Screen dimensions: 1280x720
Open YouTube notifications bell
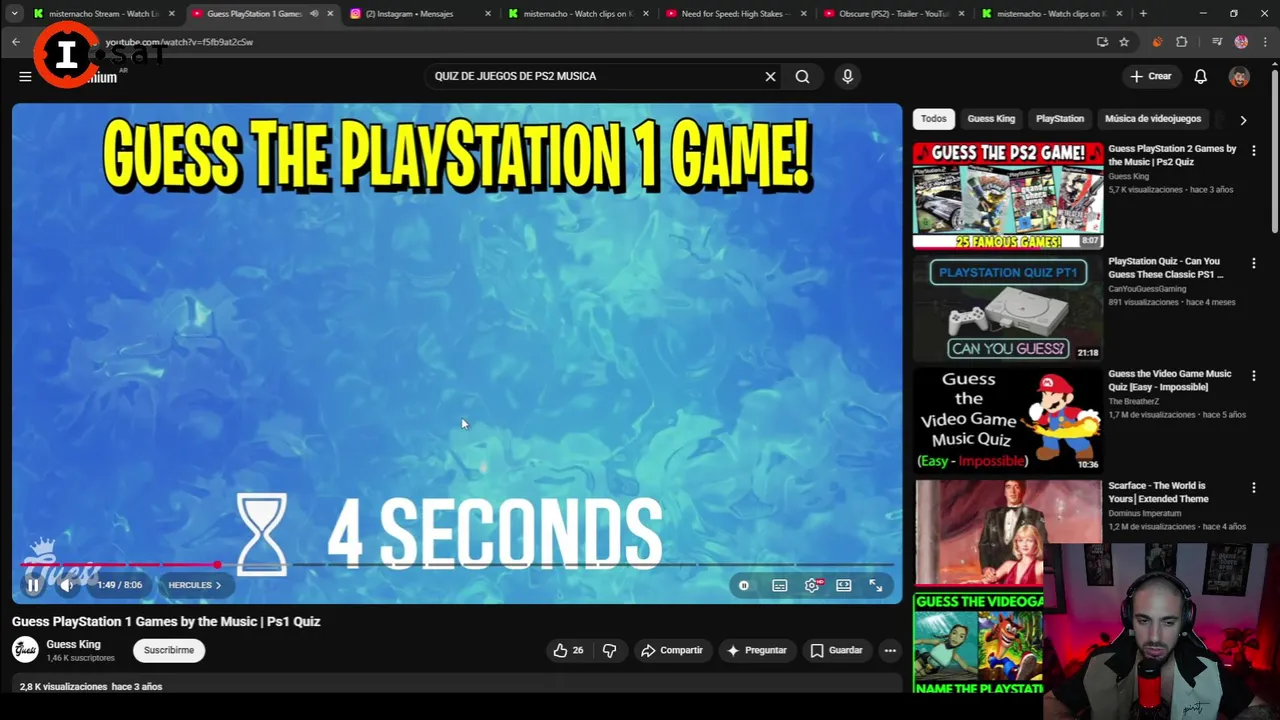point(1201,77)
